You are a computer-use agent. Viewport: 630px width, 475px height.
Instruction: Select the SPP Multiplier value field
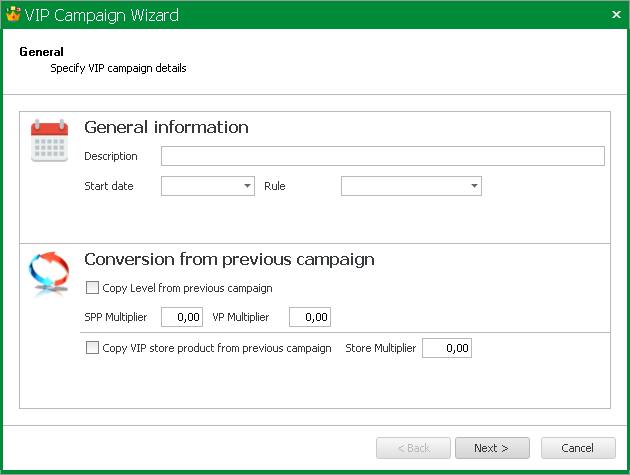point(182,317)
